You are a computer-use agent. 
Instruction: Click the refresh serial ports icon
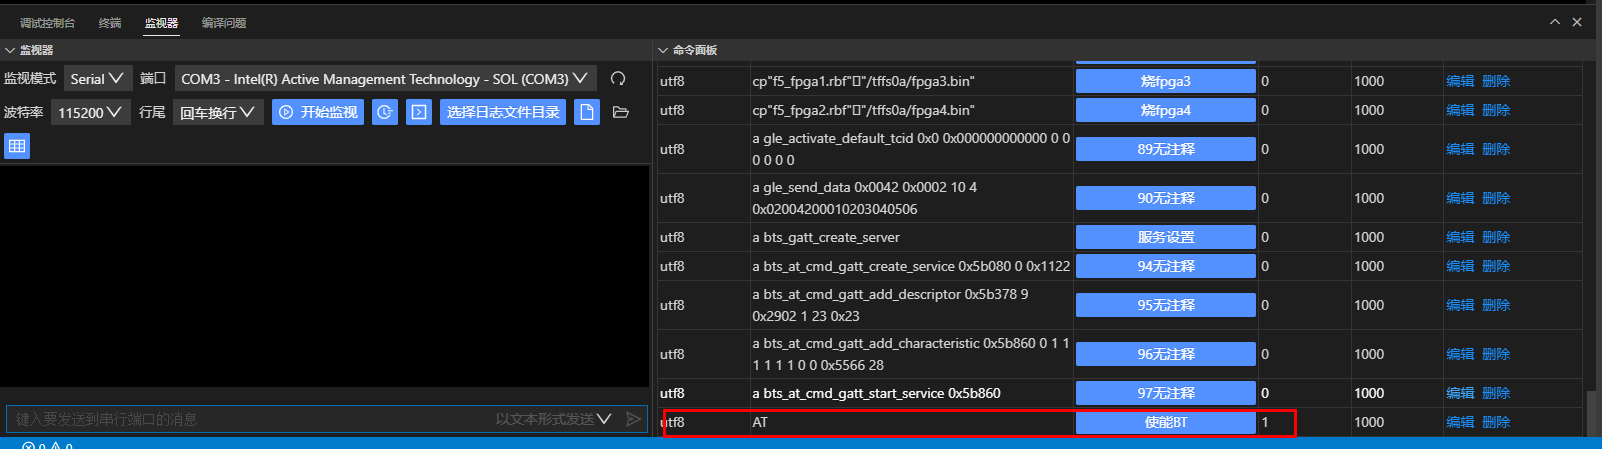[618, 79]
